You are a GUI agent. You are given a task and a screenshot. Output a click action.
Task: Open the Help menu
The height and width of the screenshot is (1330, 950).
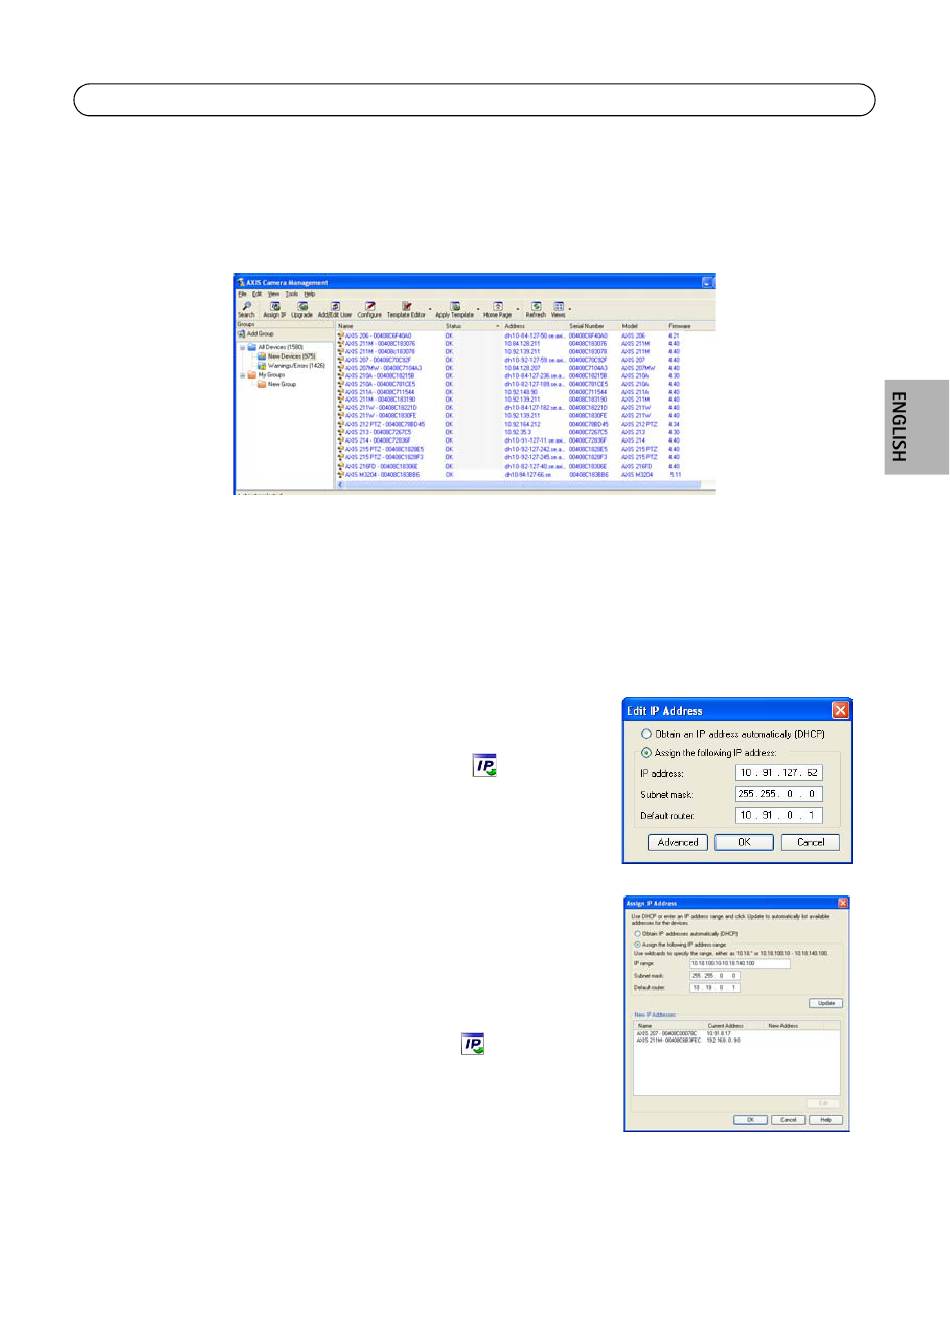pos(310,294)
